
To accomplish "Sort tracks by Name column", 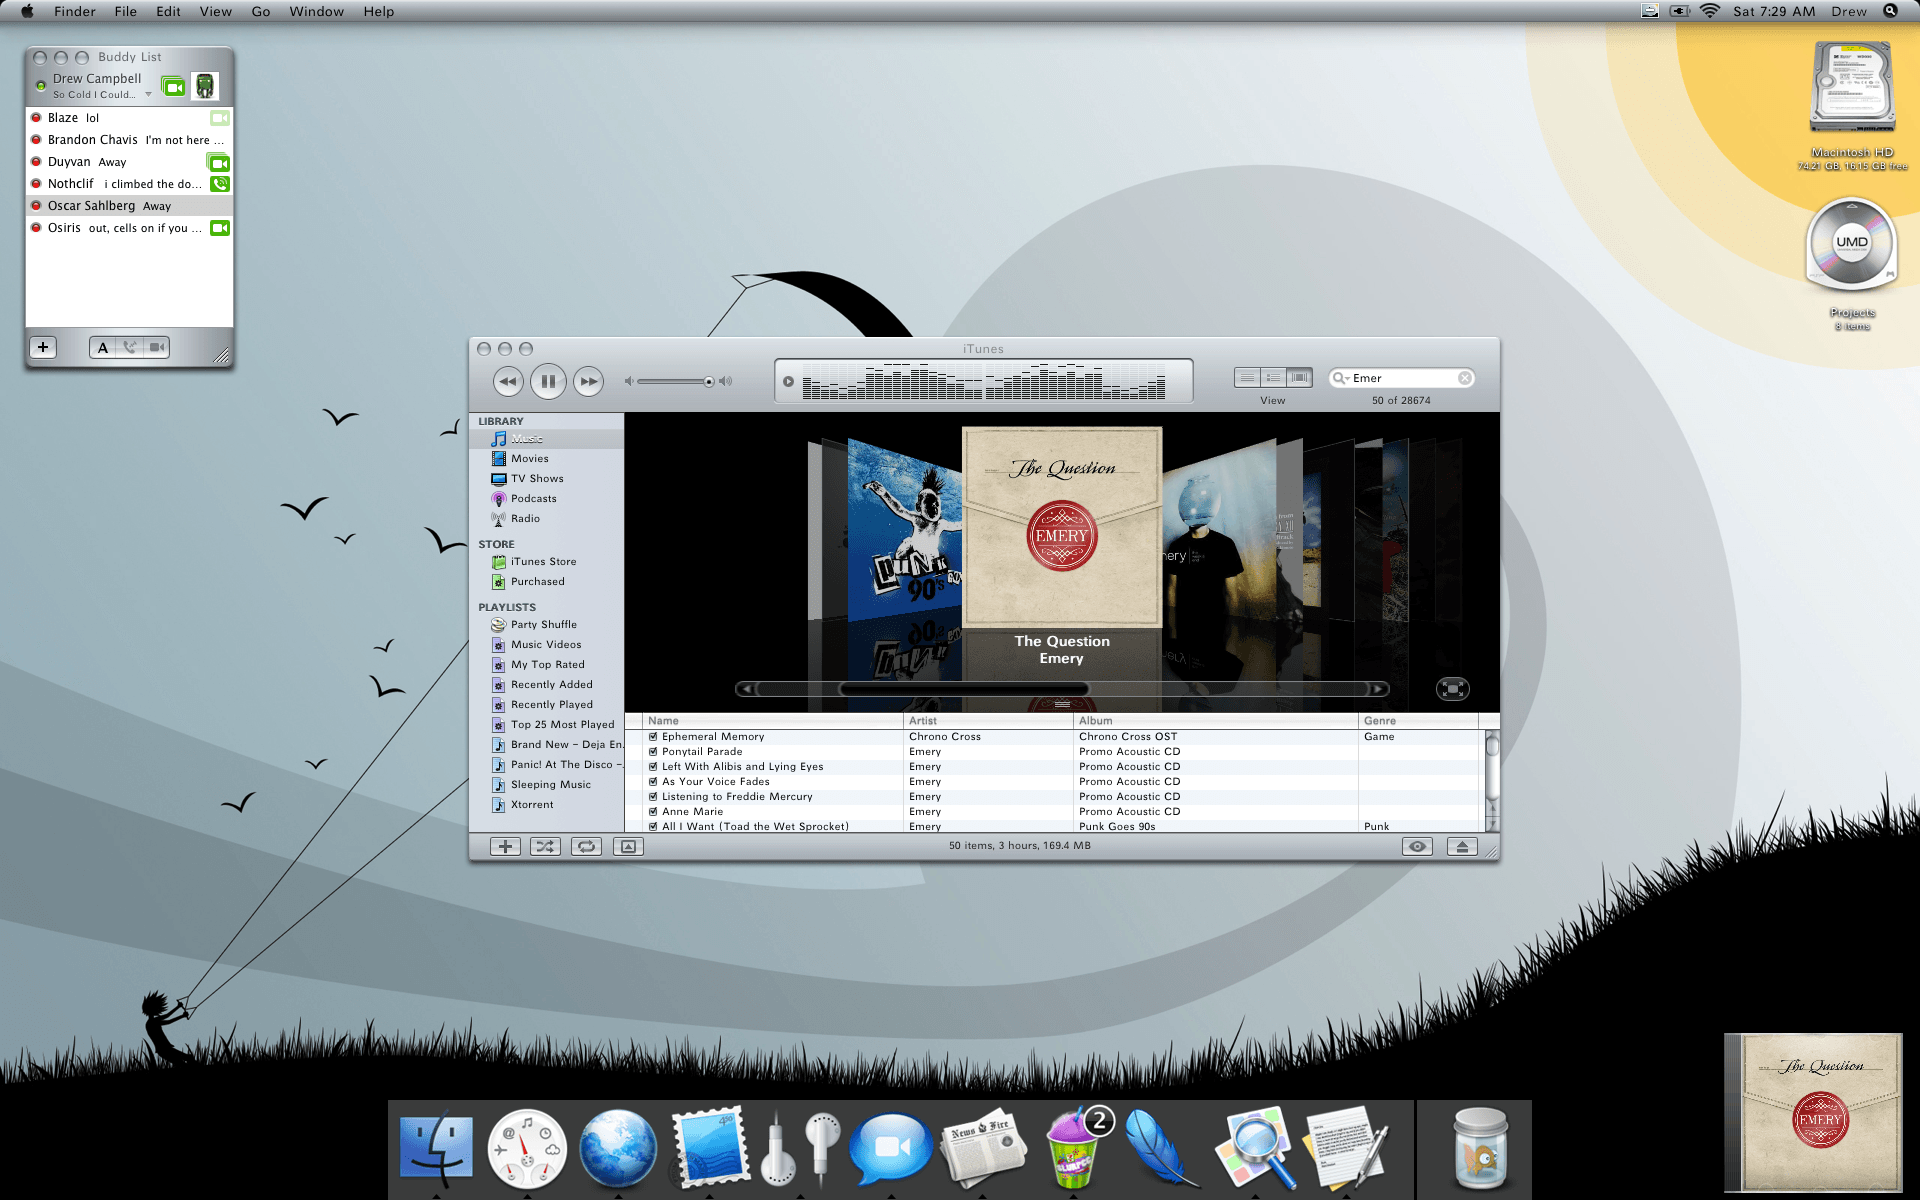I will (x=772, y=721).
